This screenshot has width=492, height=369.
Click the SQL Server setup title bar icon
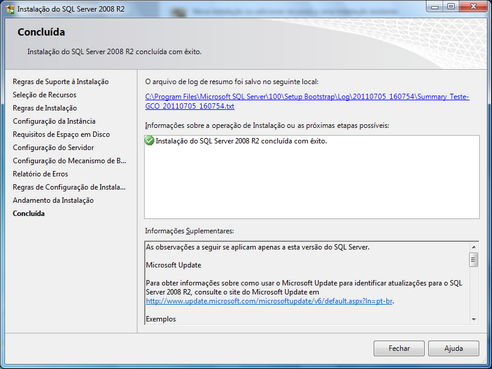10,9
